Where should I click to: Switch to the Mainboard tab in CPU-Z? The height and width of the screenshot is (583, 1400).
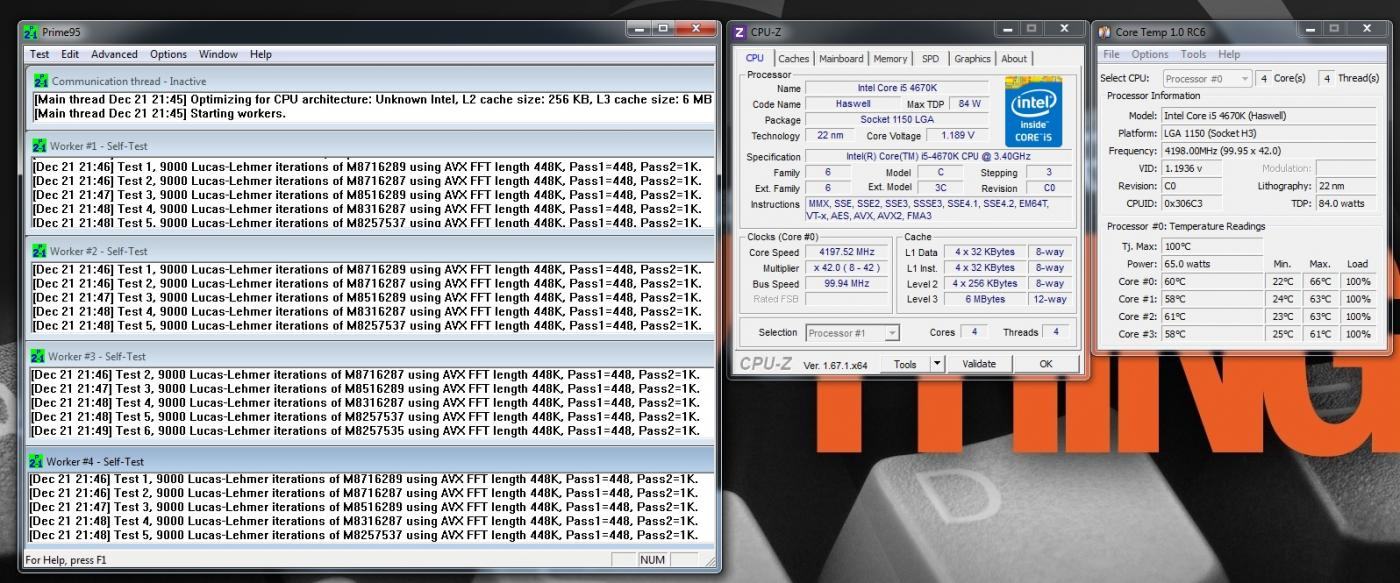842,59
